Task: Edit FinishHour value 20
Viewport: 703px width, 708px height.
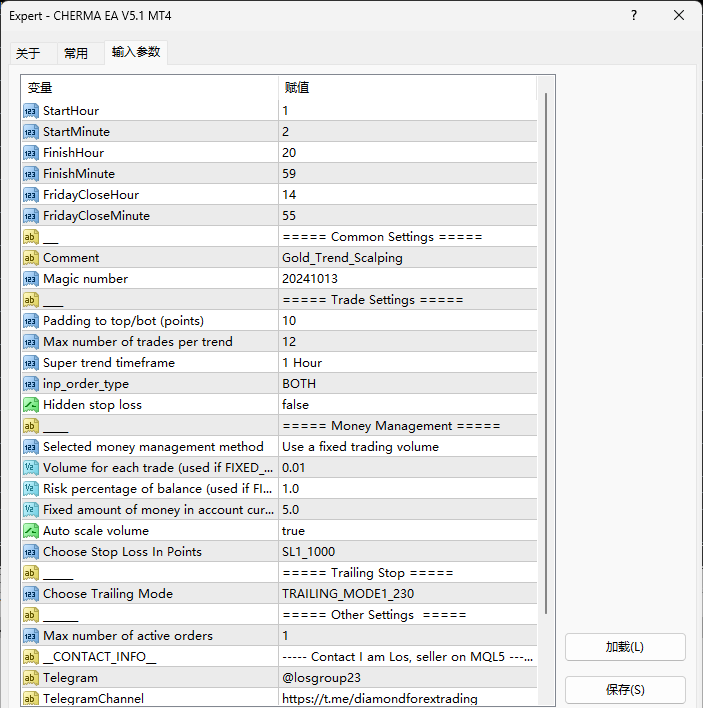Action: [408, 153]
